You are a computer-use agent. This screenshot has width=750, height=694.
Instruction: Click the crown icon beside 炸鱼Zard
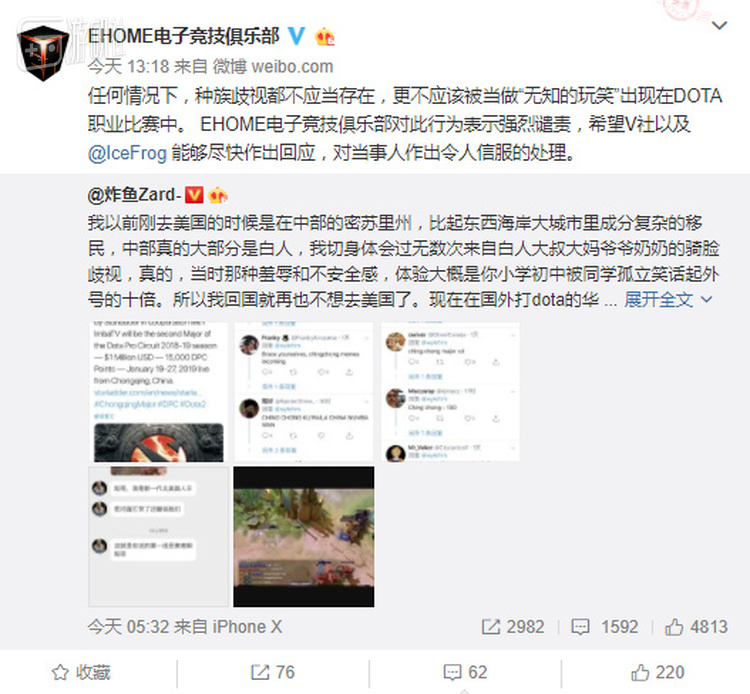pyautogui.click(x=218, y=195)
